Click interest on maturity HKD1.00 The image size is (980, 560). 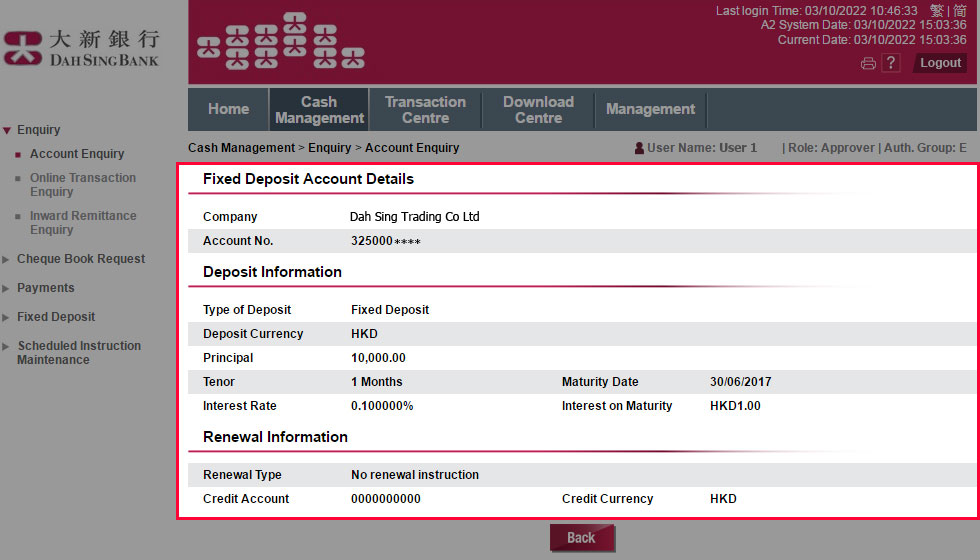coord(735,406)
